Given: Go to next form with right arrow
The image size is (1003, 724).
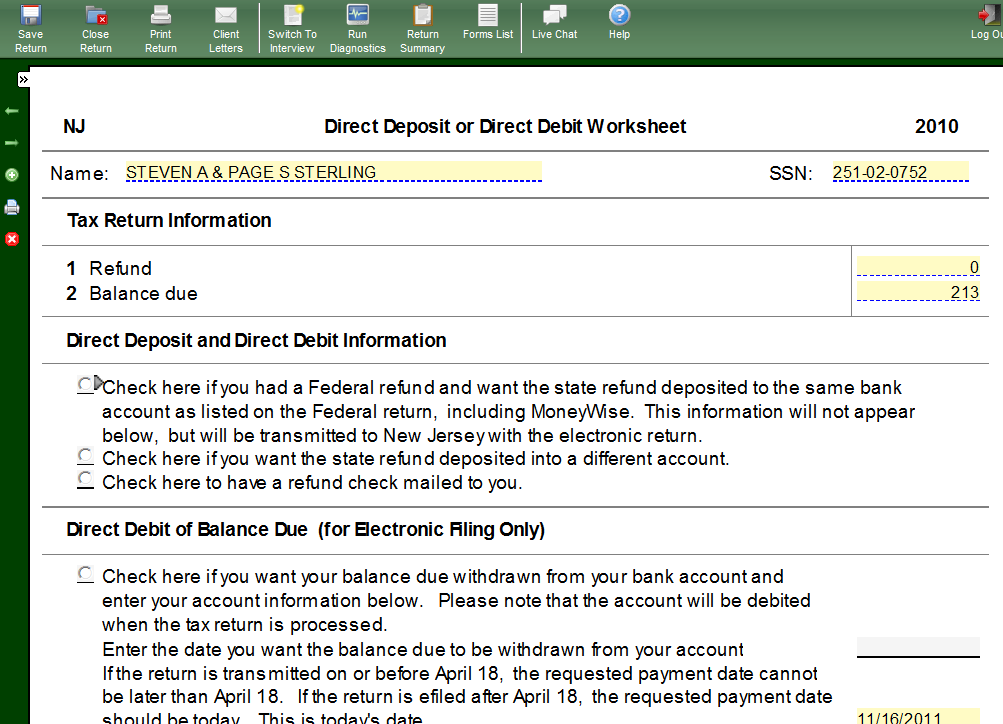Looking at the screenshot, I should click(12, 143).
